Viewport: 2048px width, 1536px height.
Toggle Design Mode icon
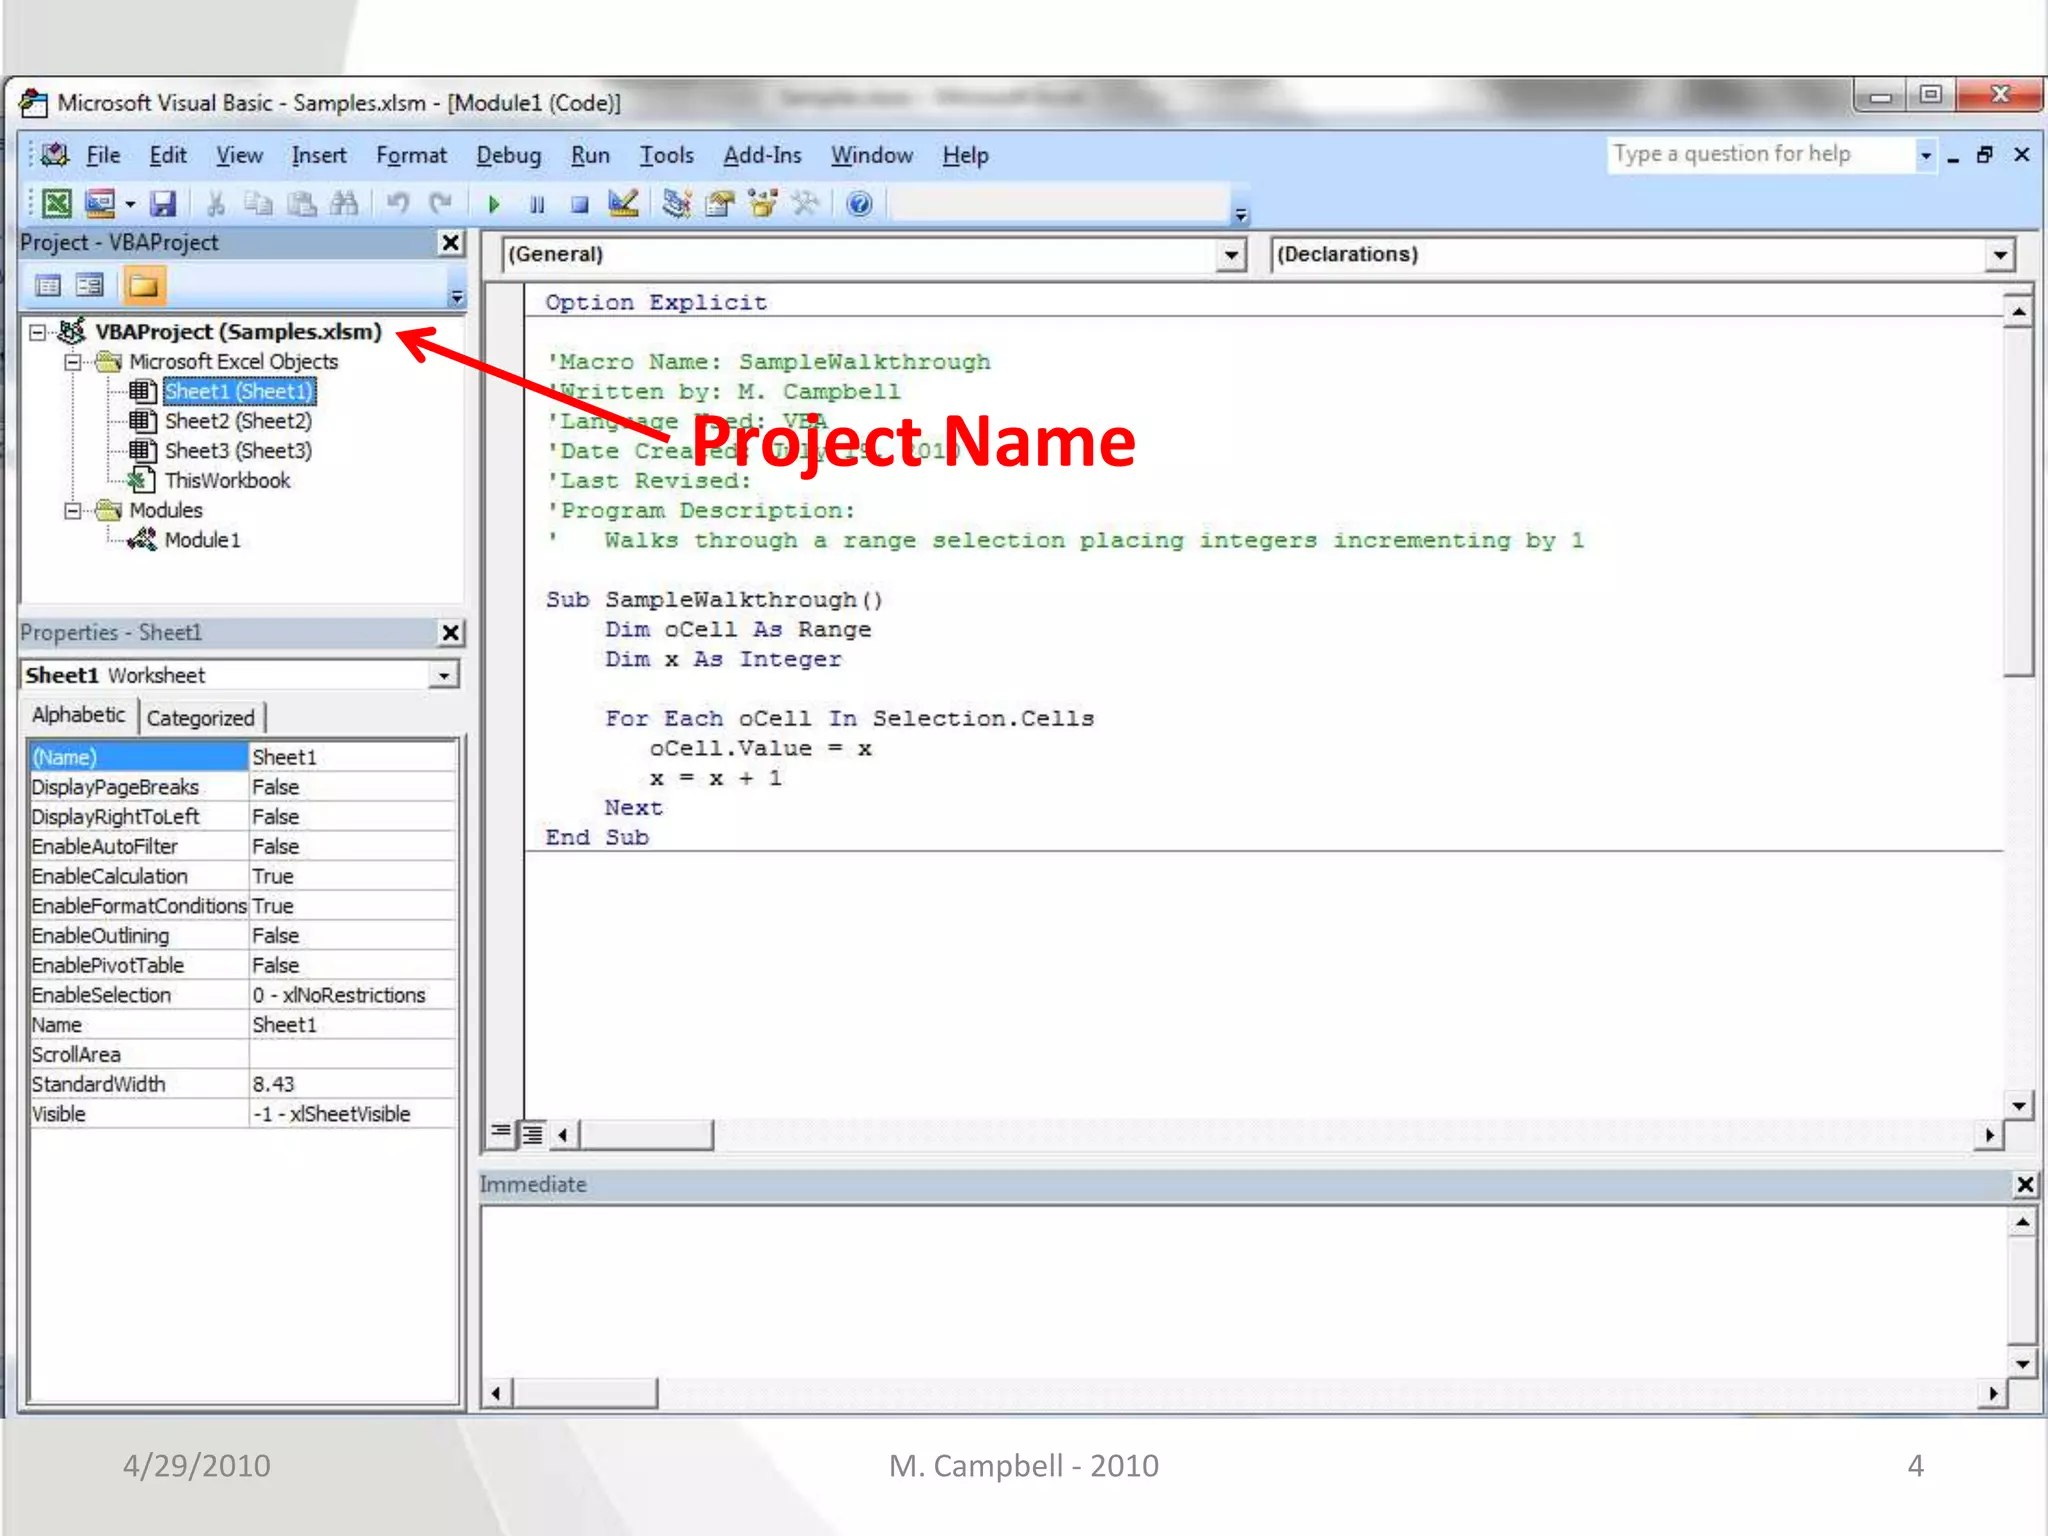[623, 204]
